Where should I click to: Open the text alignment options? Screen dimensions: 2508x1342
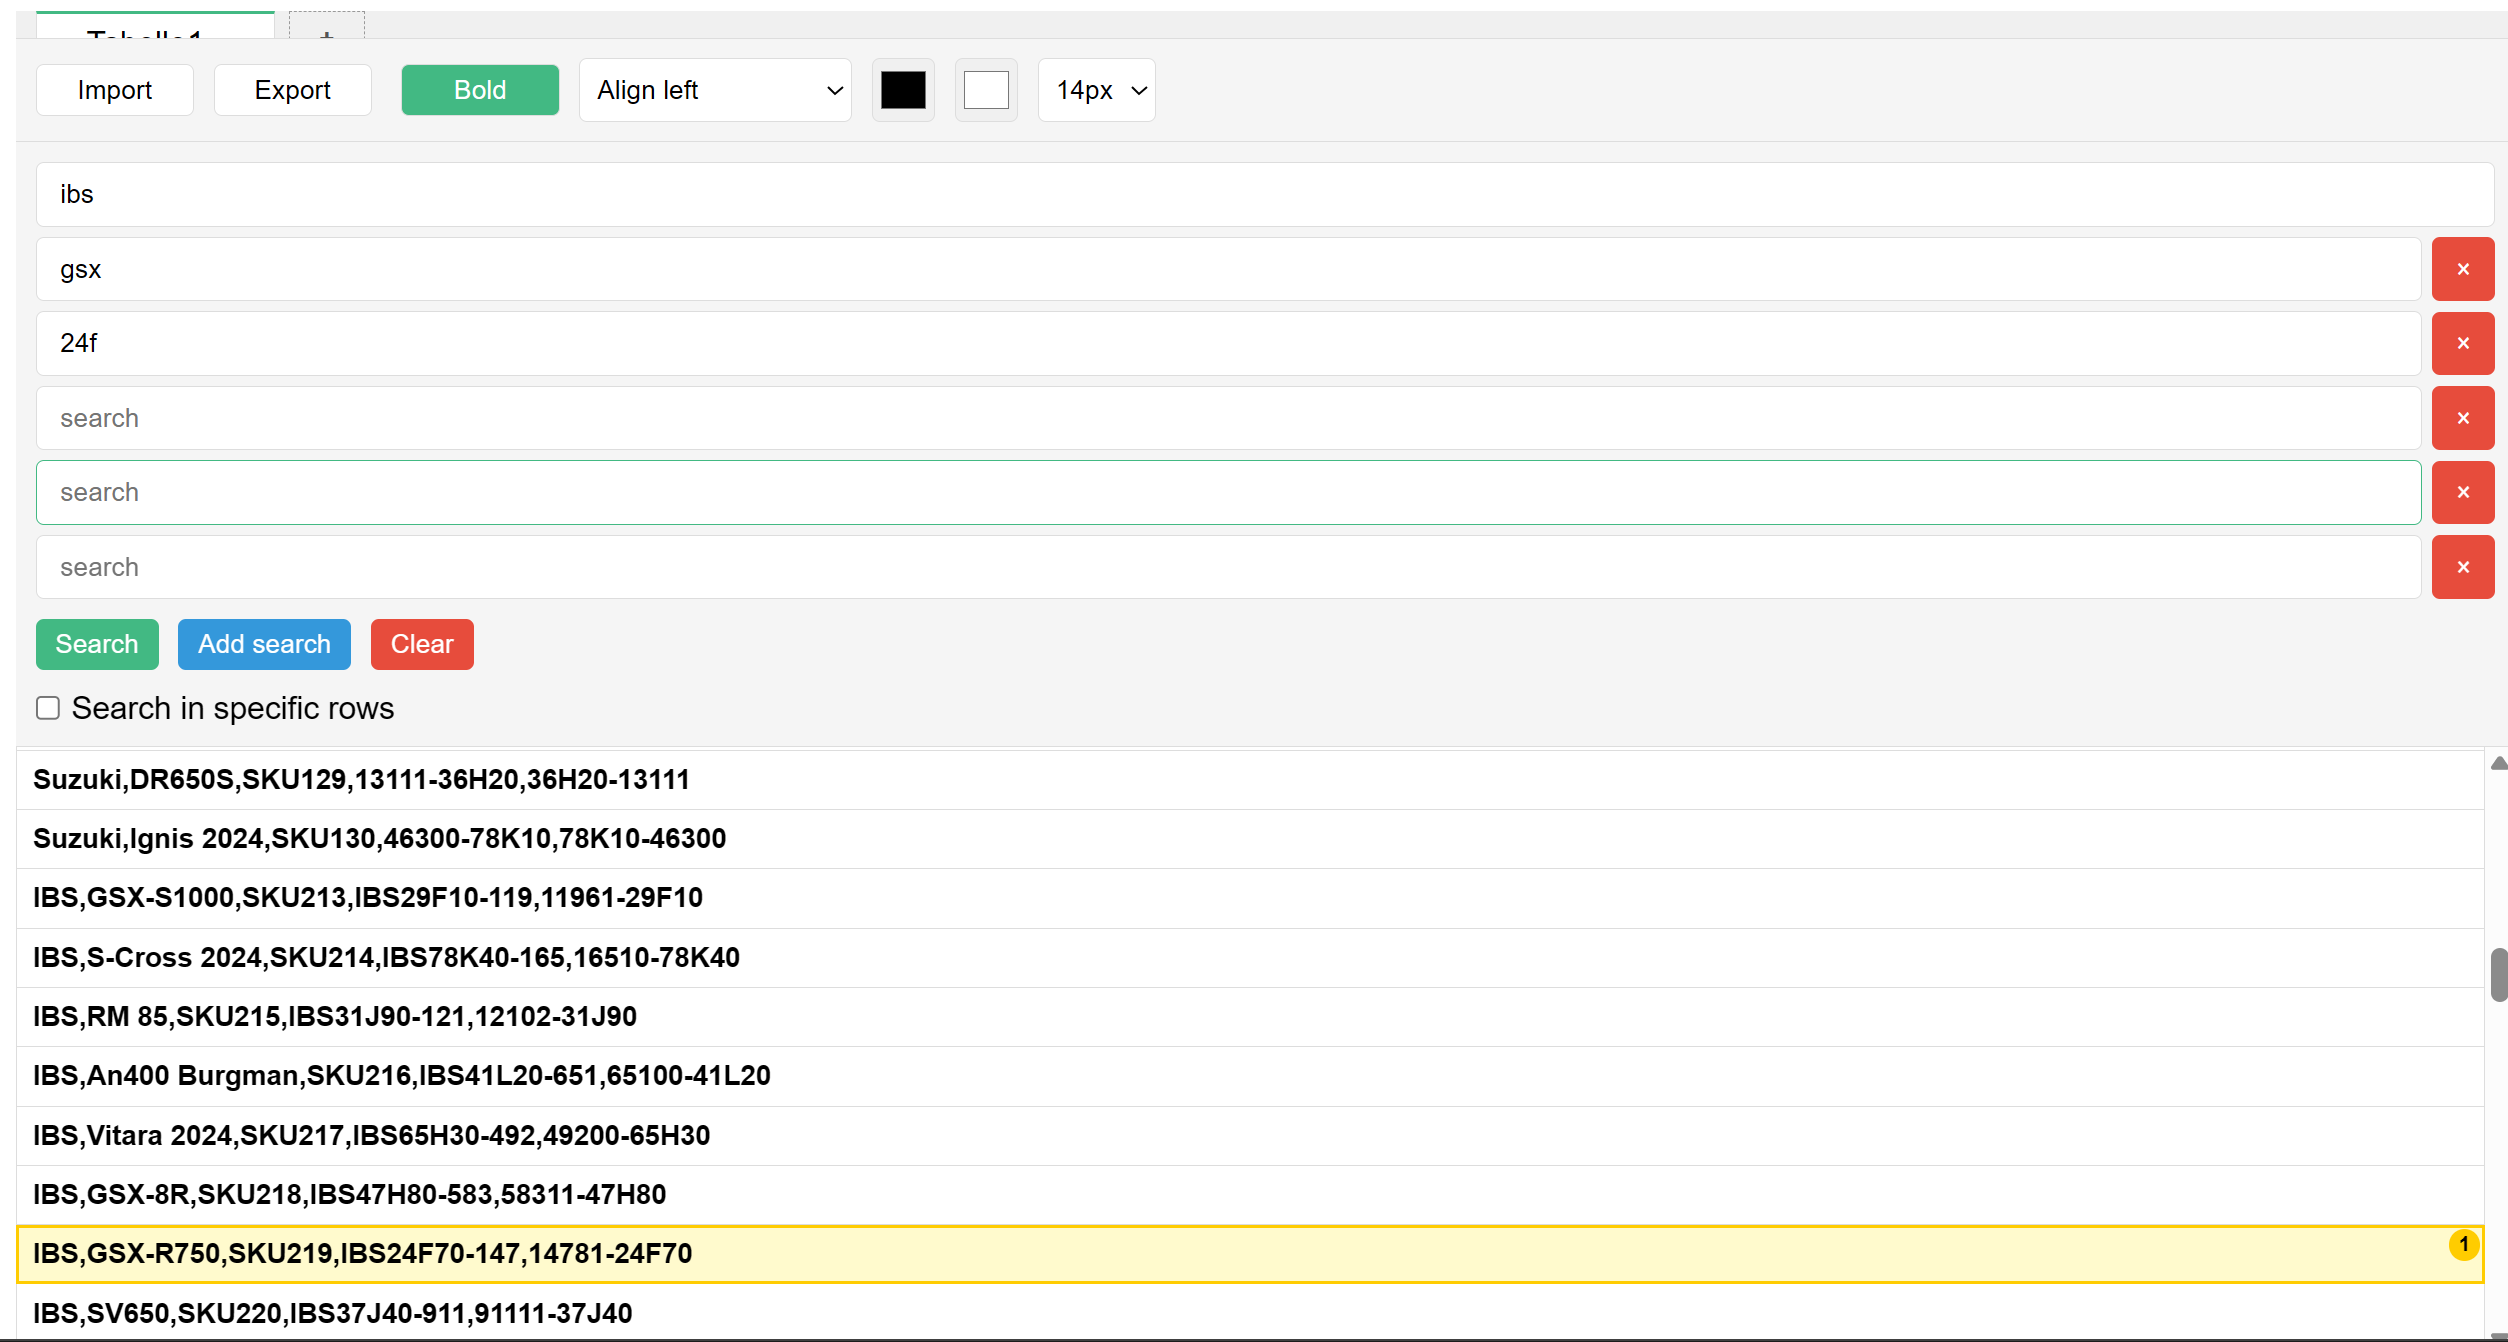pos(714,89)
